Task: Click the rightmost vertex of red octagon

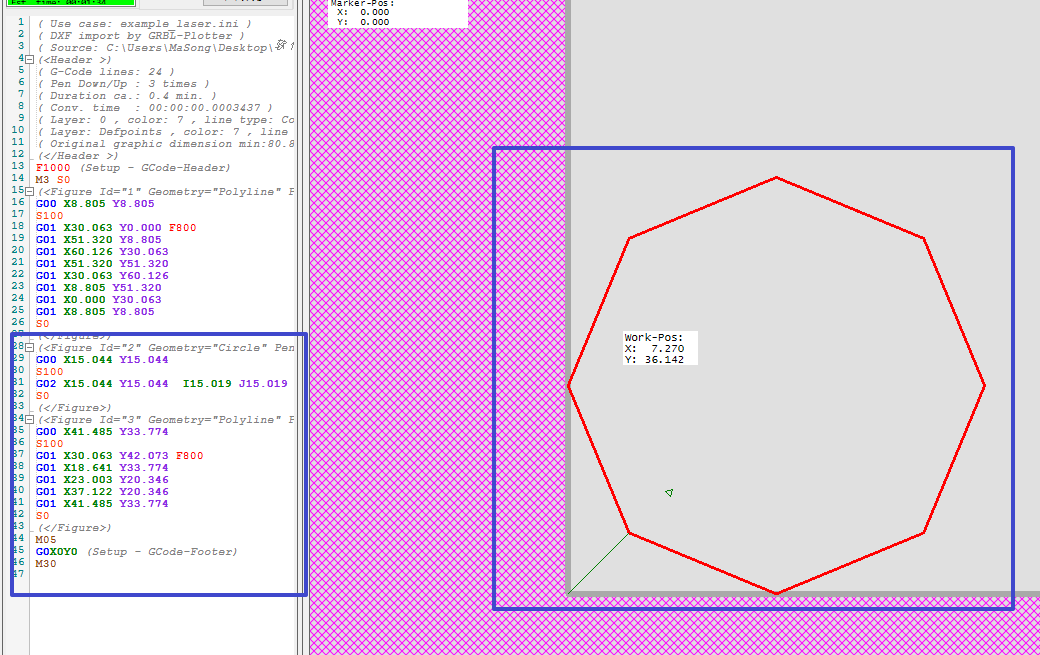Action: [x=984, y=385]
